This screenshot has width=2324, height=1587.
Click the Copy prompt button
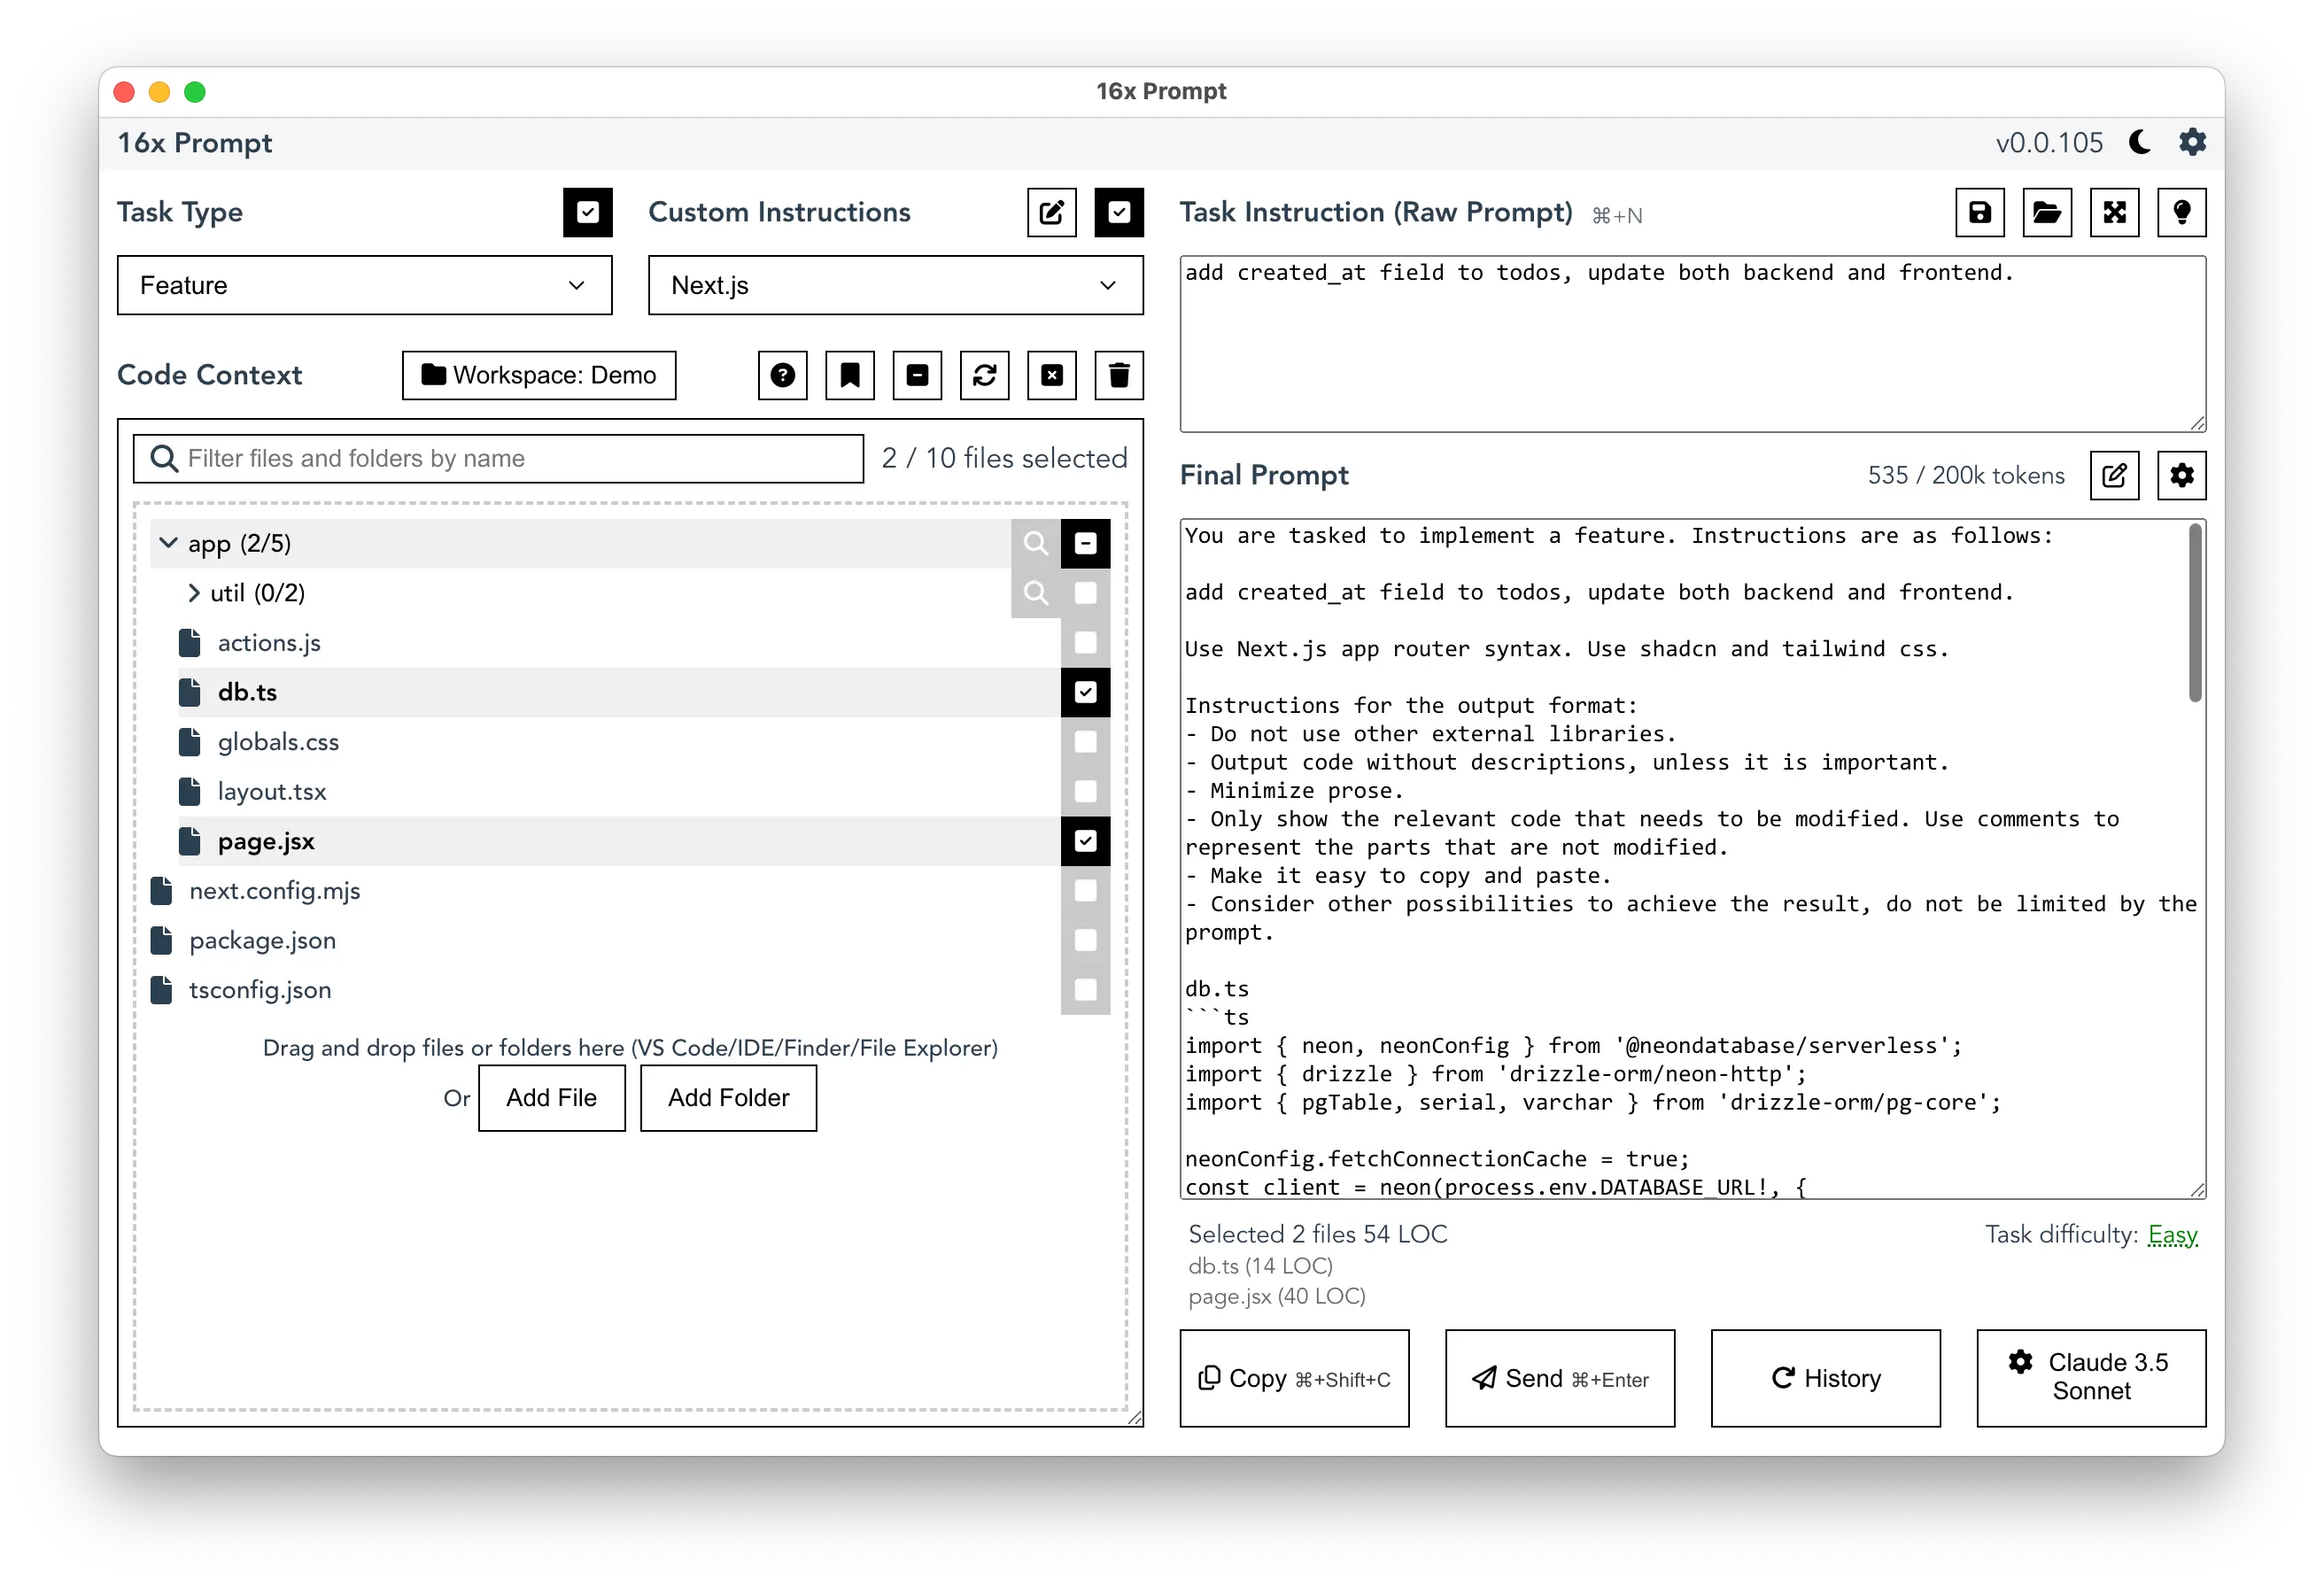[x=1302, y=1379]
